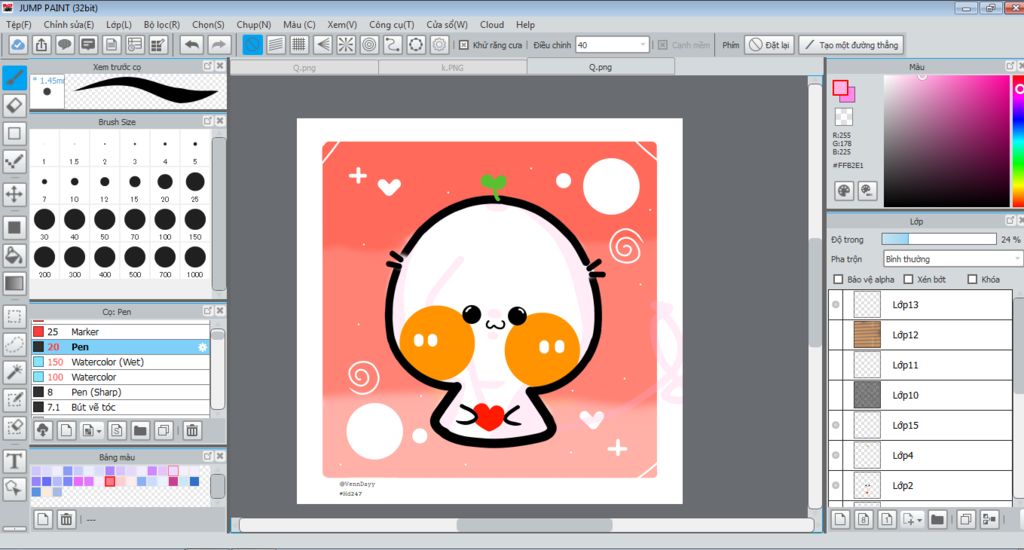Image resolution: width=1024 pixels, height=550 pixels.
Task: Select layer Lớp10 thumbnail
Action: pyautogui.click(x=867, y=395)
